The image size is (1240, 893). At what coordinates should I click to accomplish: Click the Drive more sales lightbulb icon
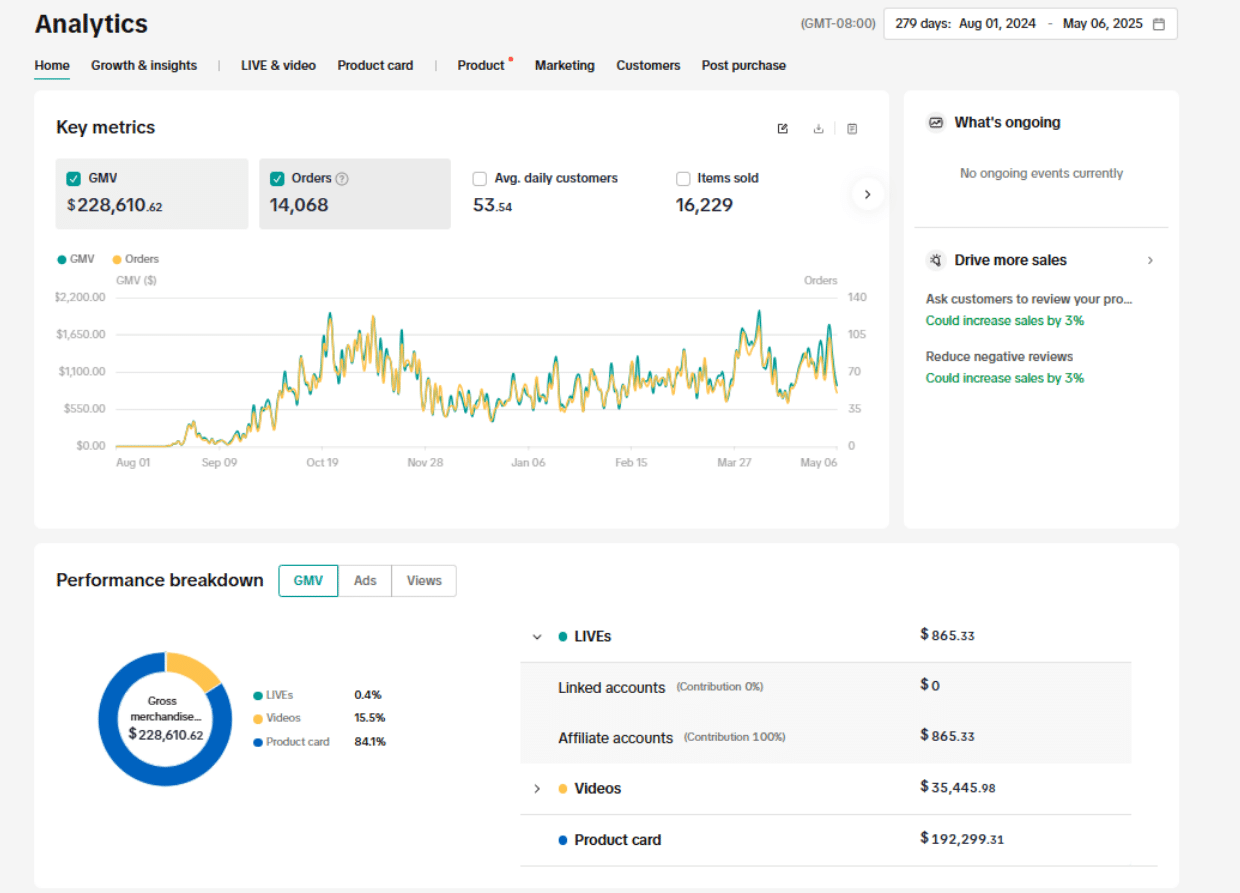coord(936,260)
